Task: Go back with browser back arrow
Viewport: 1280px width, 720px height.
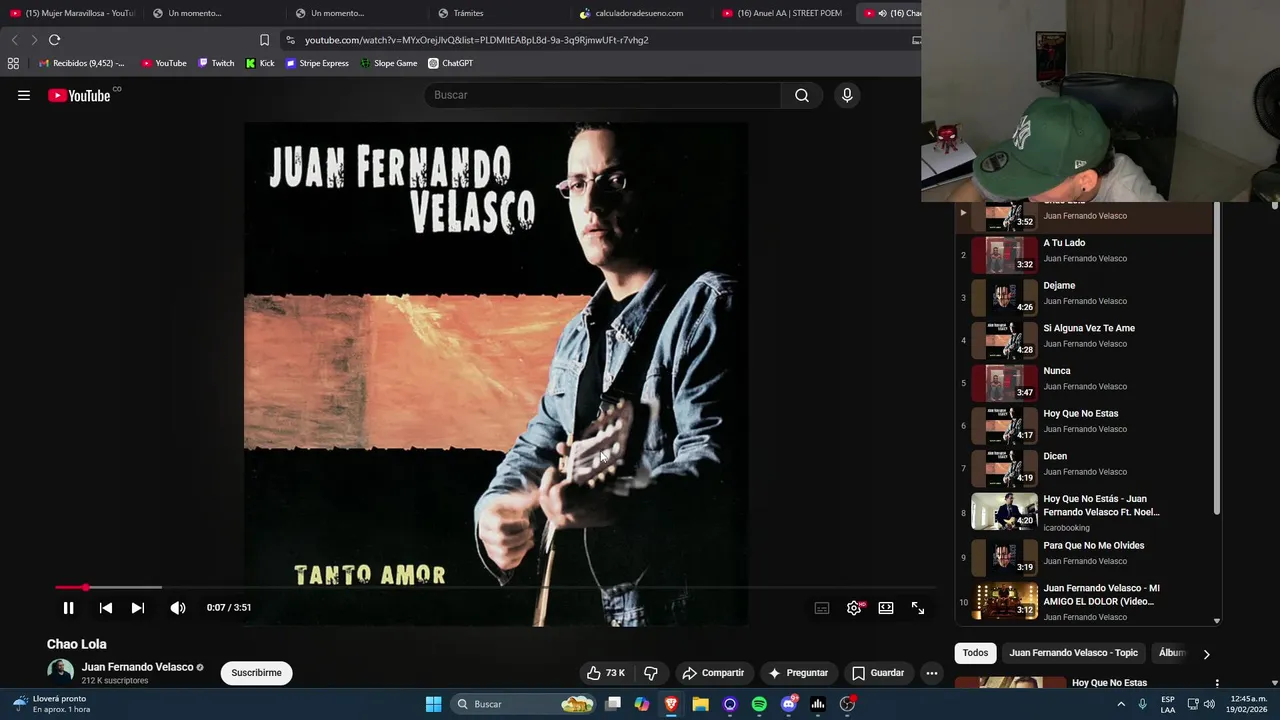Action: pyautogui.click(x=14, y=40)
